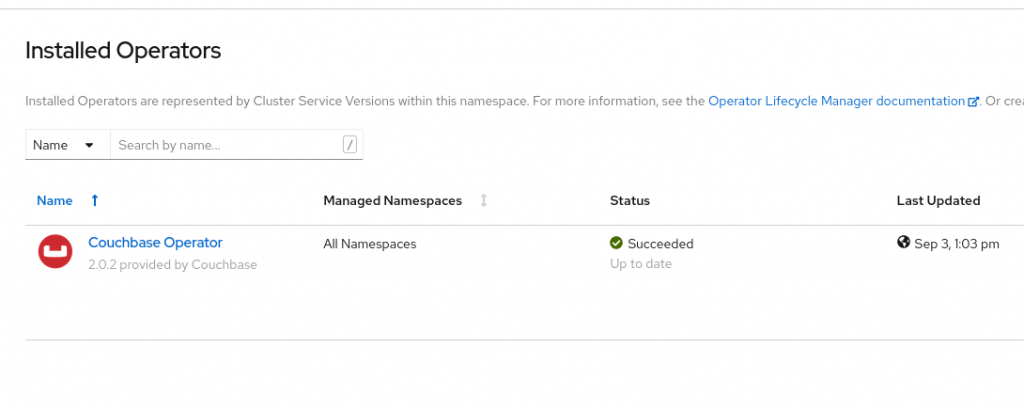Image resolution: width=1024 pixels, height=411 pixels.
Task: Click the Couchbase red logo icon
Action: pyautogui.click(x=55, y=252)
